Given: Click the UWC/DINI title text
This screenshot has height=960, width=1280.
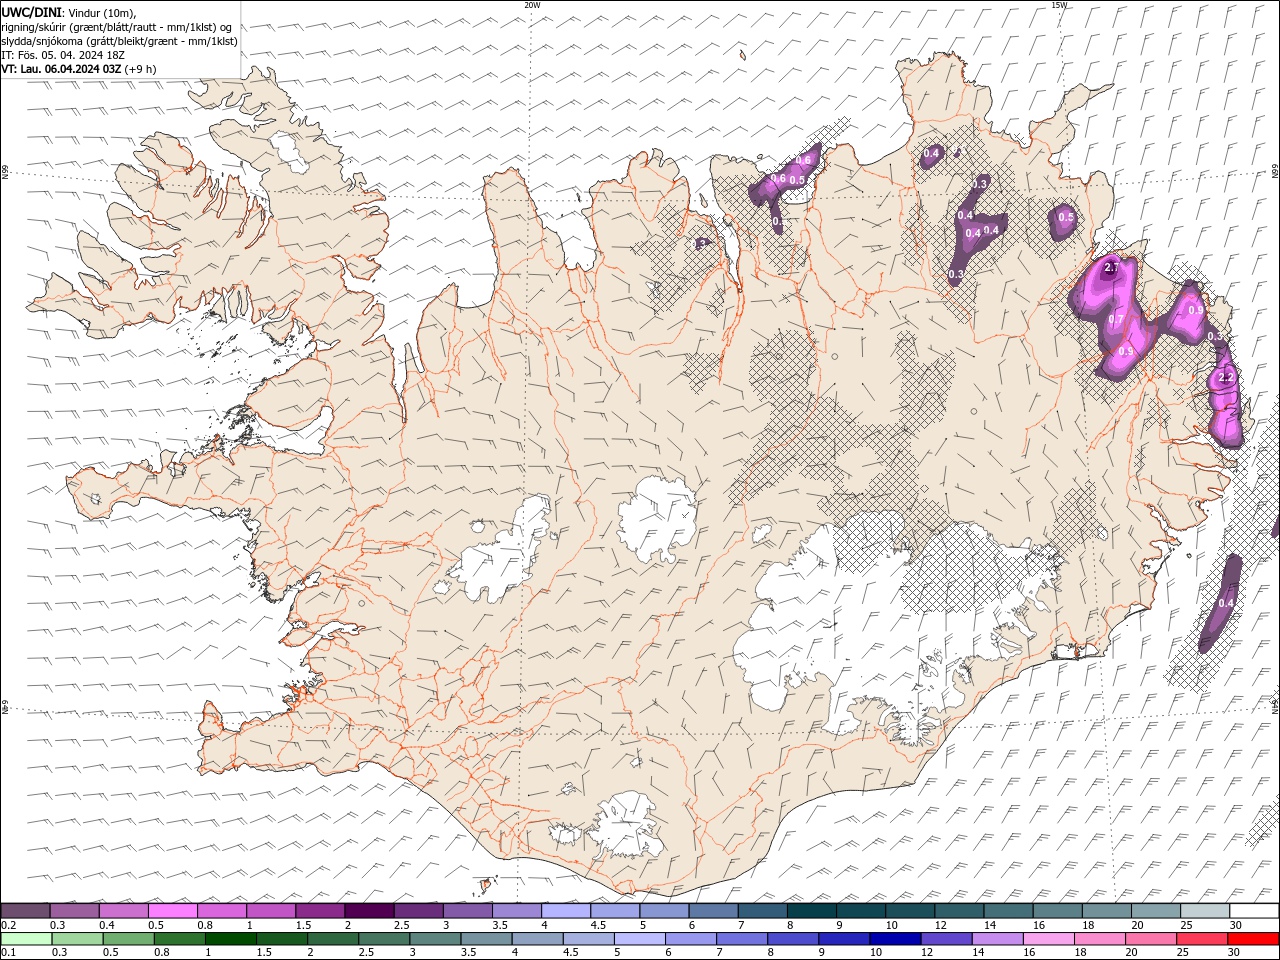Looking at the screenshot, I should point(30,12).
